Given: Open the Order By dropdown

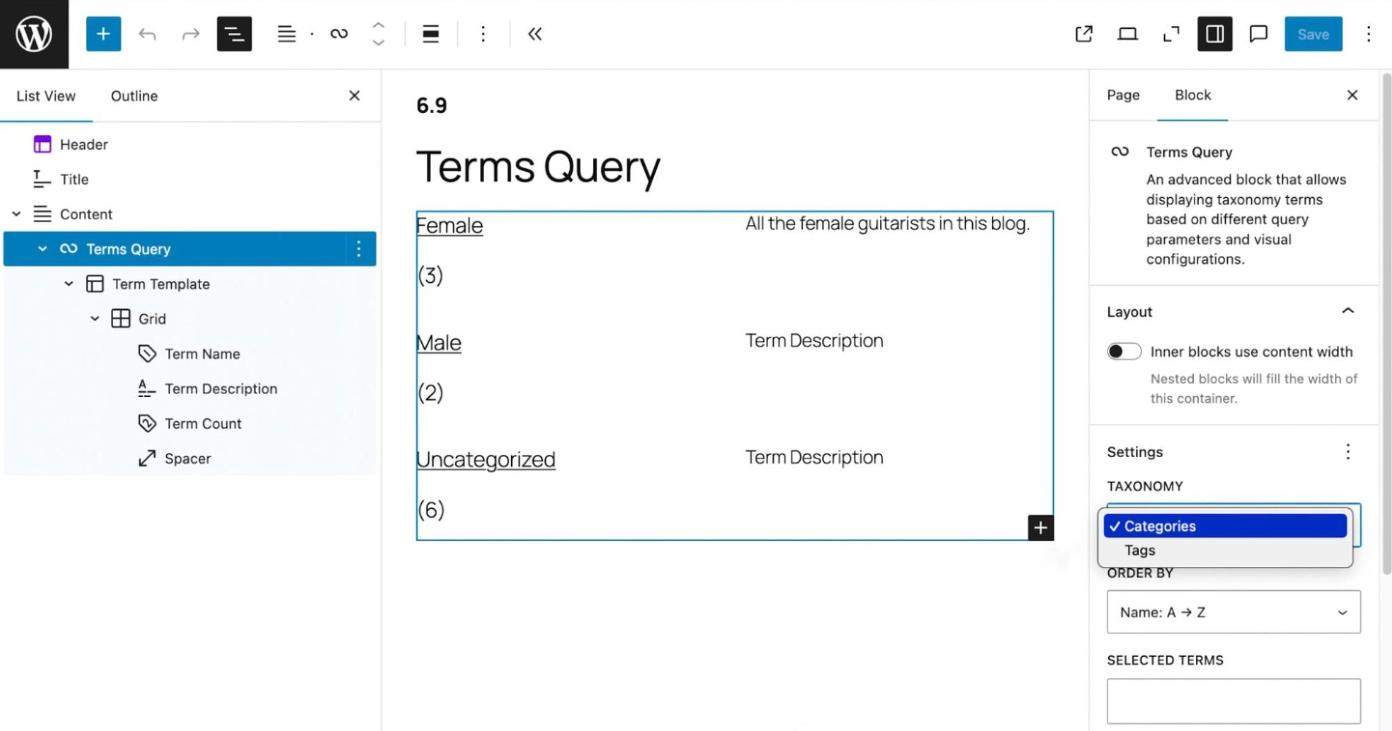Looking at the screenshot, I should tap(1233, 612).
